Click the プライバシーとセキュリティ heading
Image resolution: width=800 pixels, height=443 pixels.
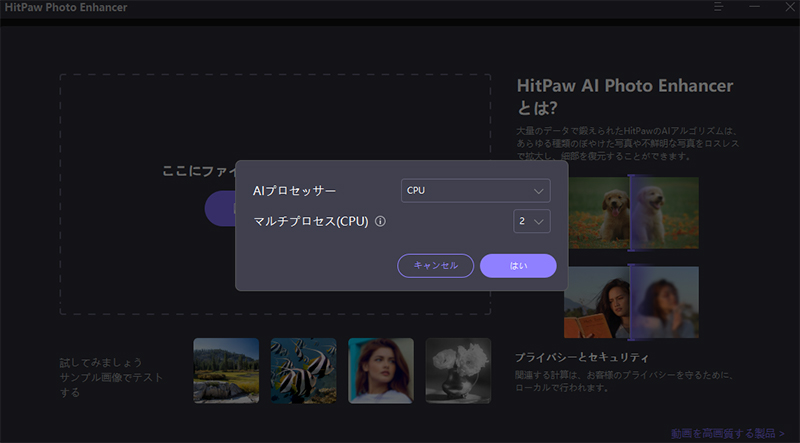pyautogui.click(x=582, y=357)
